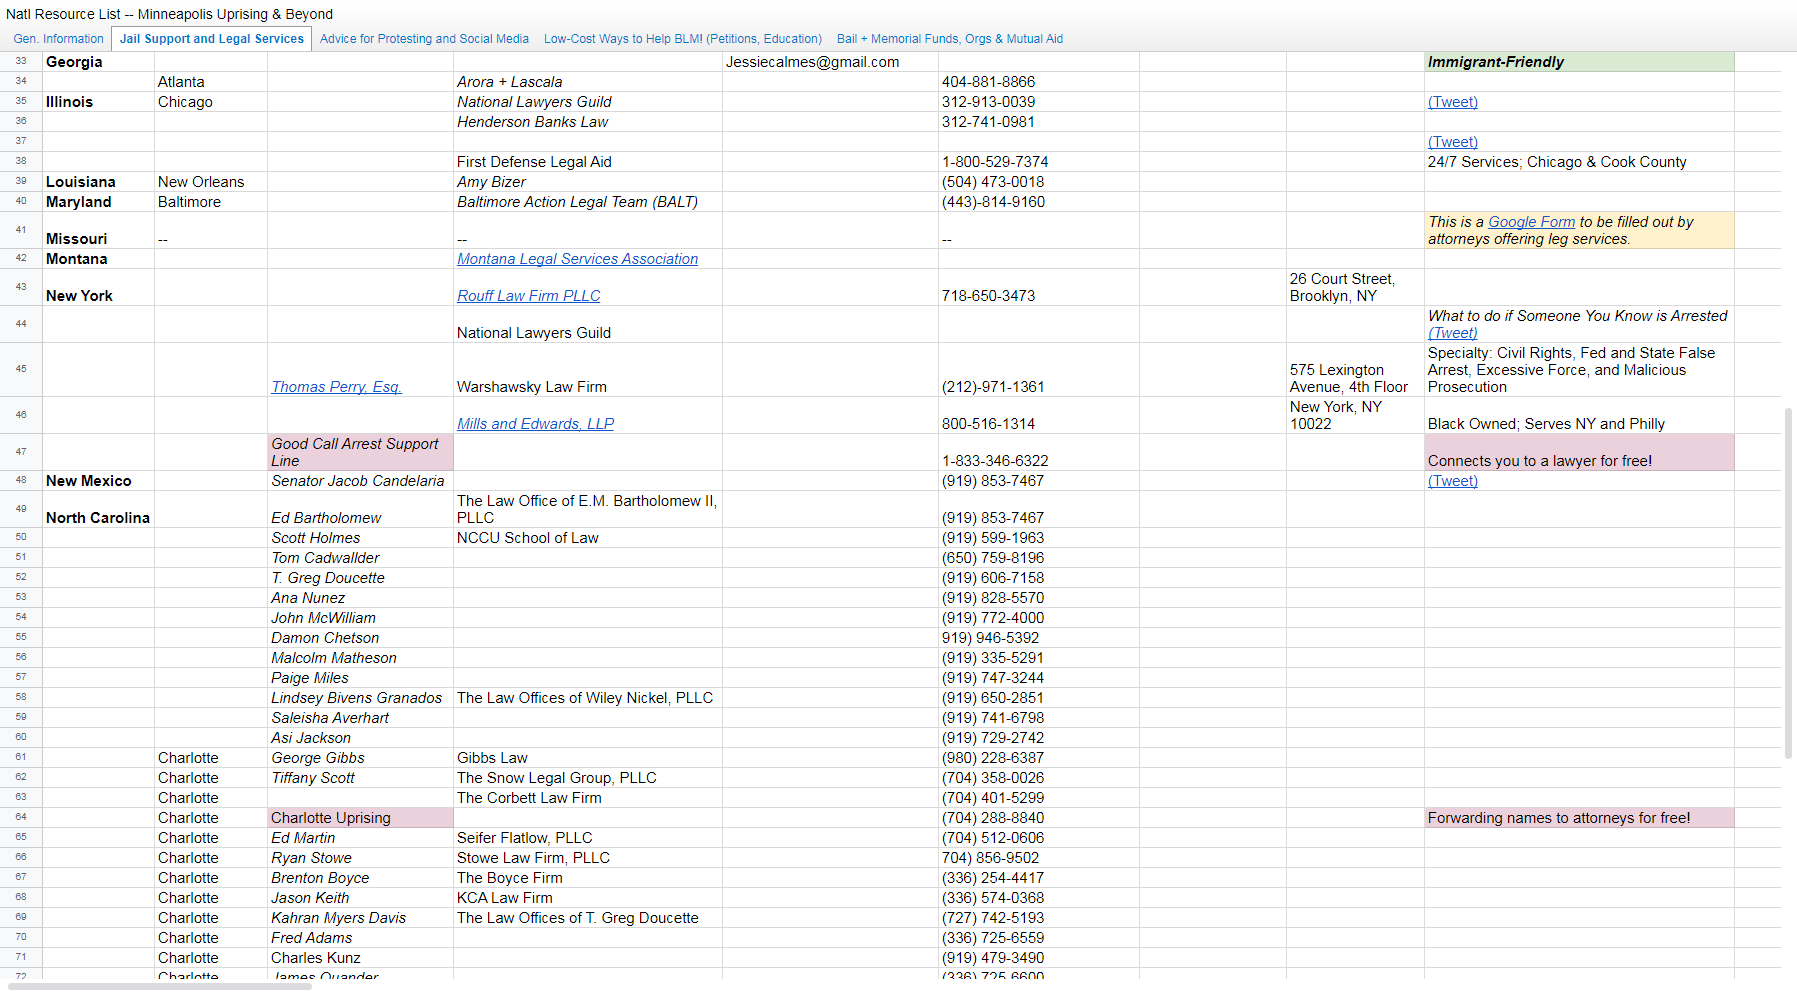Open the Tweet link in row 35
1797x995 pixels.
[1452, 102]
